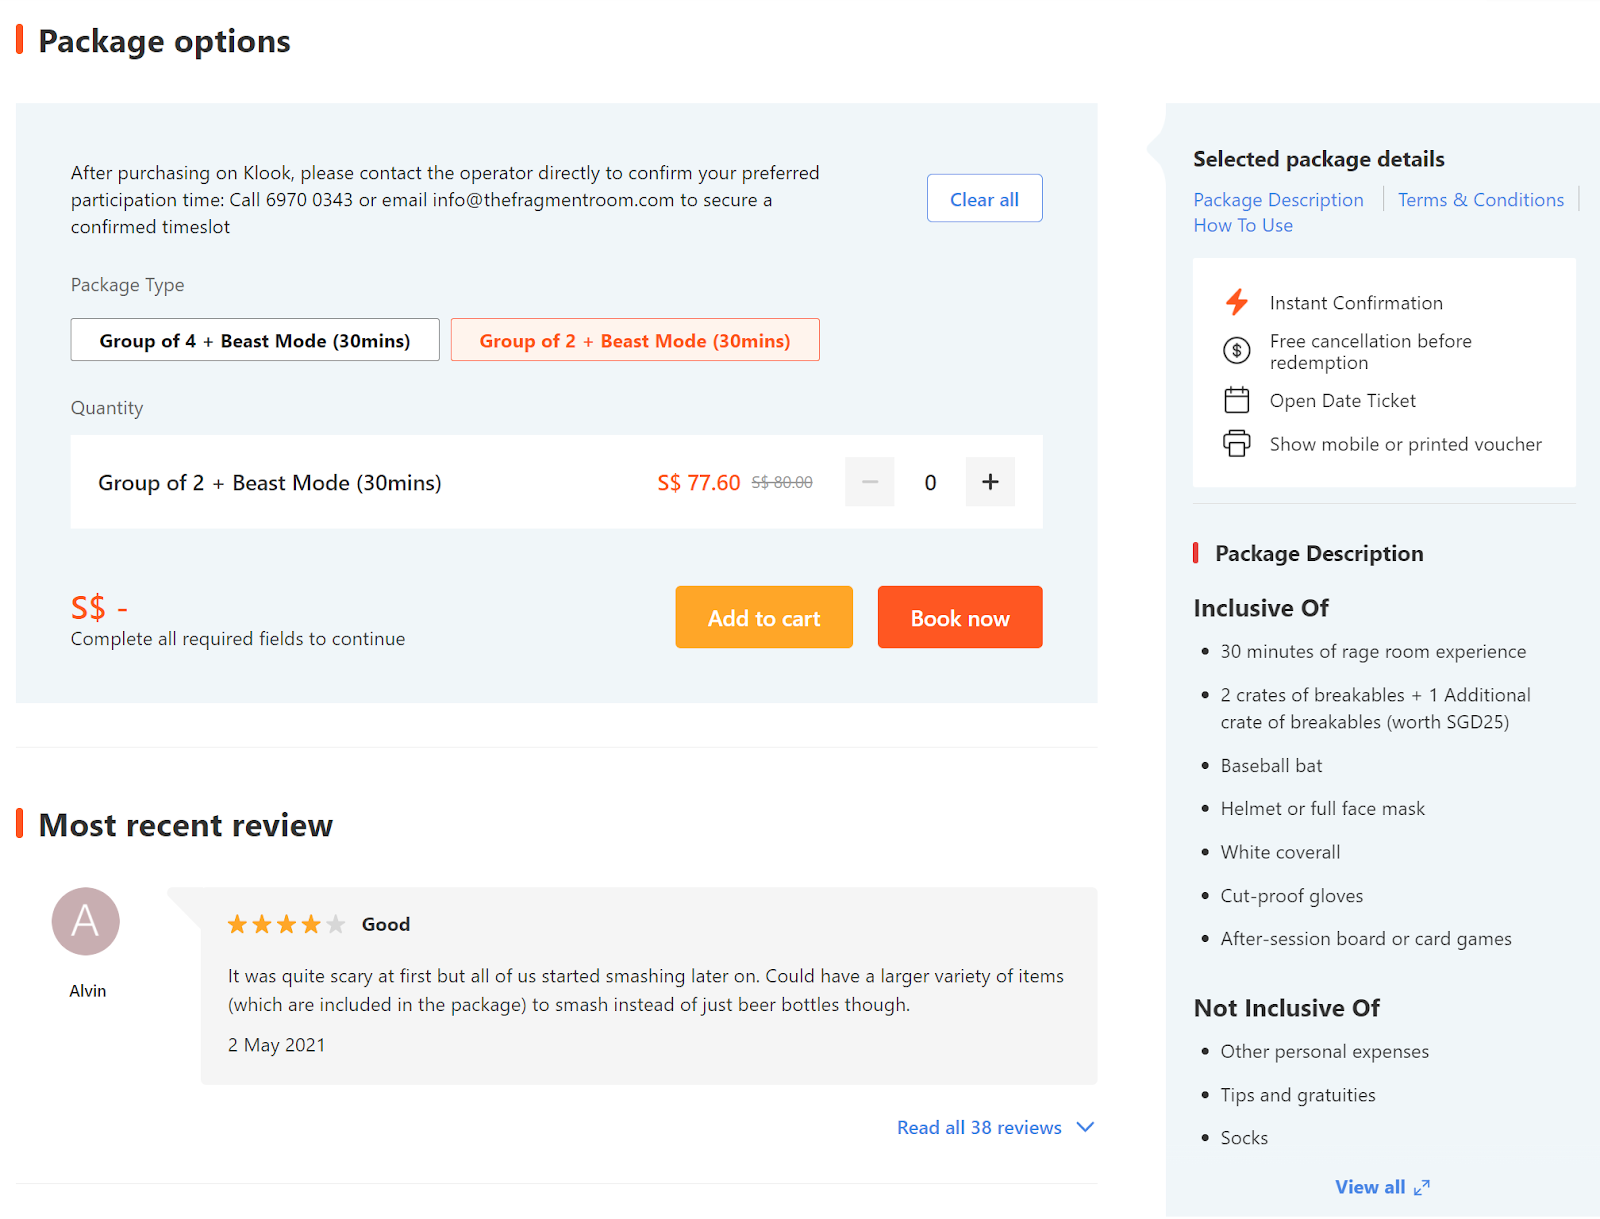The height and width of the screenshot is (1219, 1600).
Task: Click the minus icon to decrease quantity
Action: (x=869, y=482)
